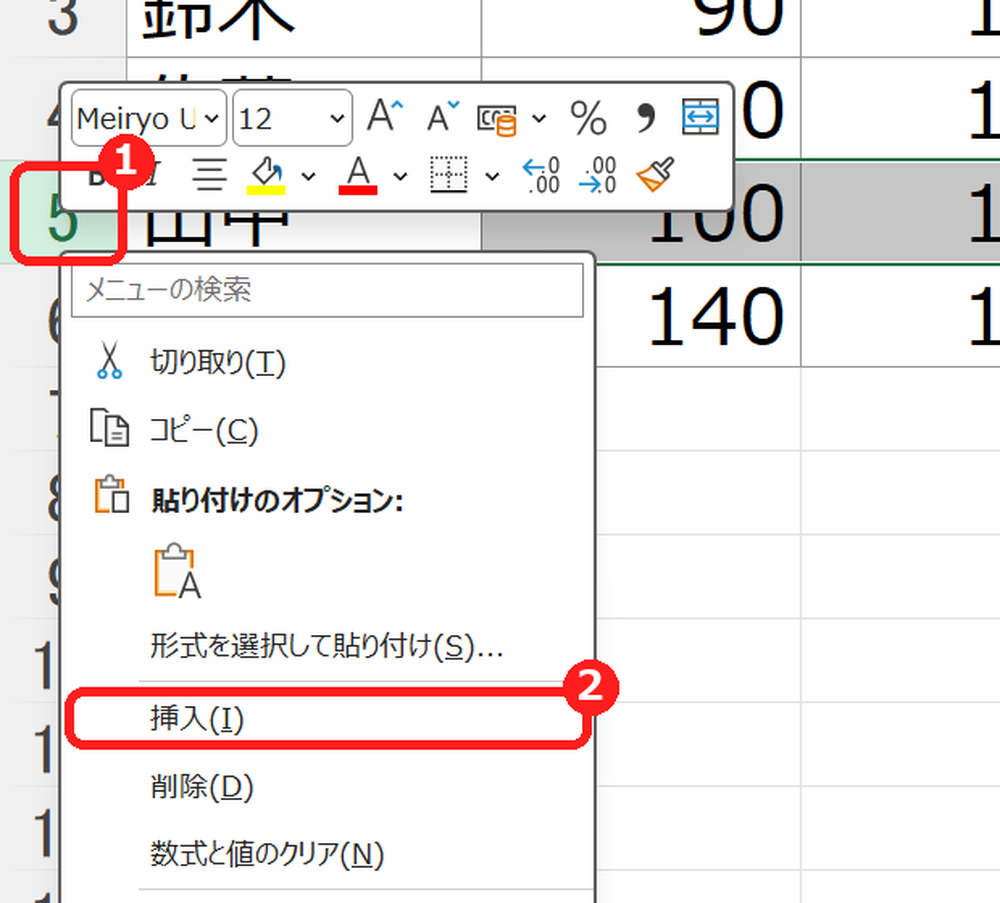This screenshot has width=1000, height=903.
Task: Apply yellow fill color bucket
Action: (x=266, y=175)
